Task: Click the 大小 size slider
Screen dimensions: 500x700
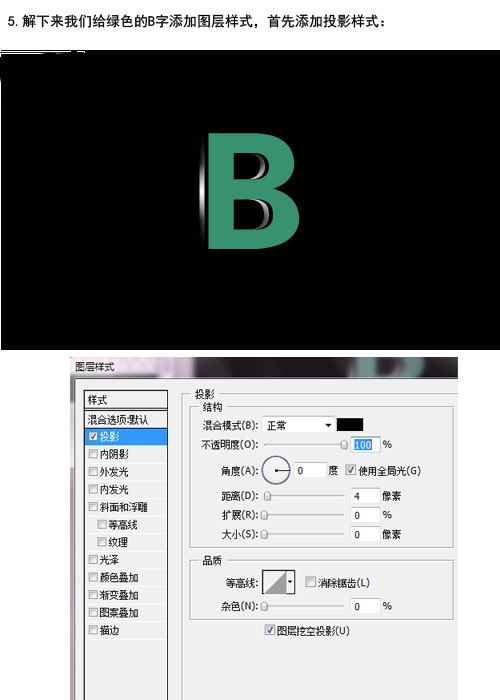Action: click(304, 534)
